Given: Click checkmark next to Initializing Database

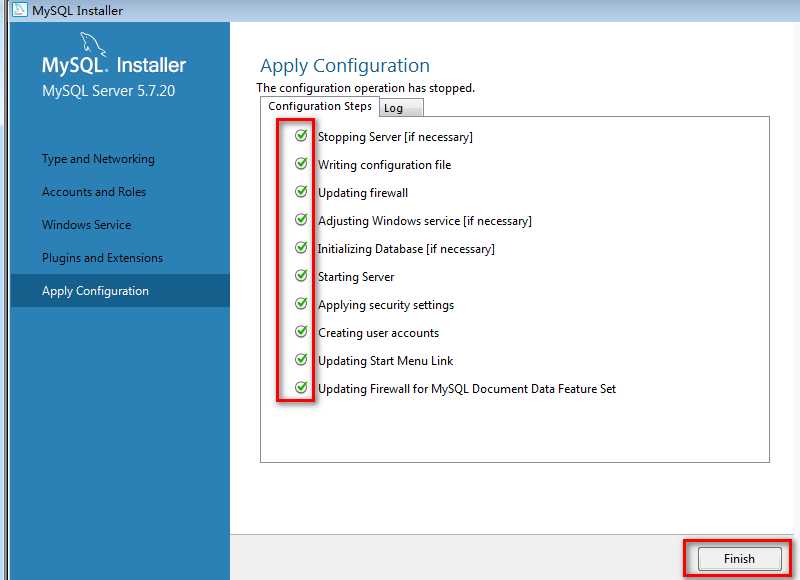Looking at the screenshot, I should 301,248.
